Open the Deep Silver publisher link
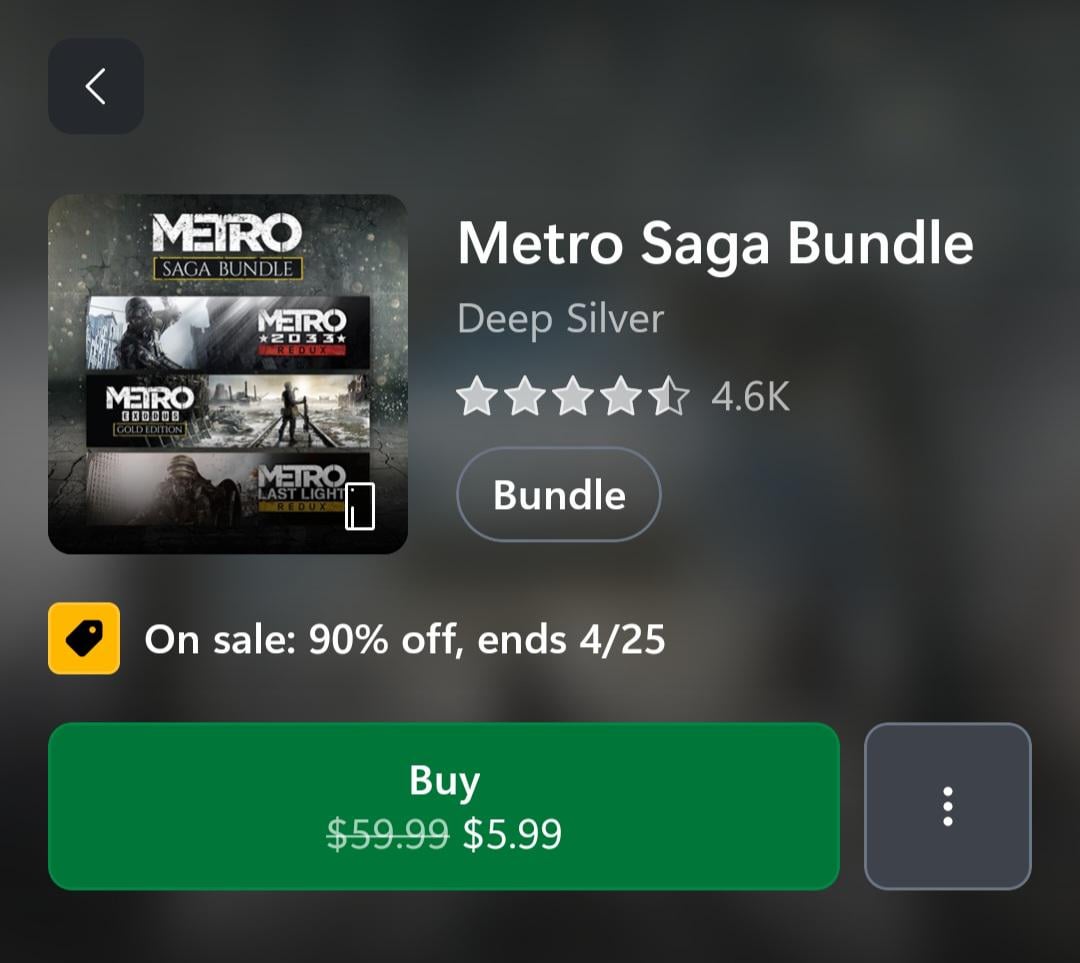The image size is (1080, 963). (x=560, y=319)
